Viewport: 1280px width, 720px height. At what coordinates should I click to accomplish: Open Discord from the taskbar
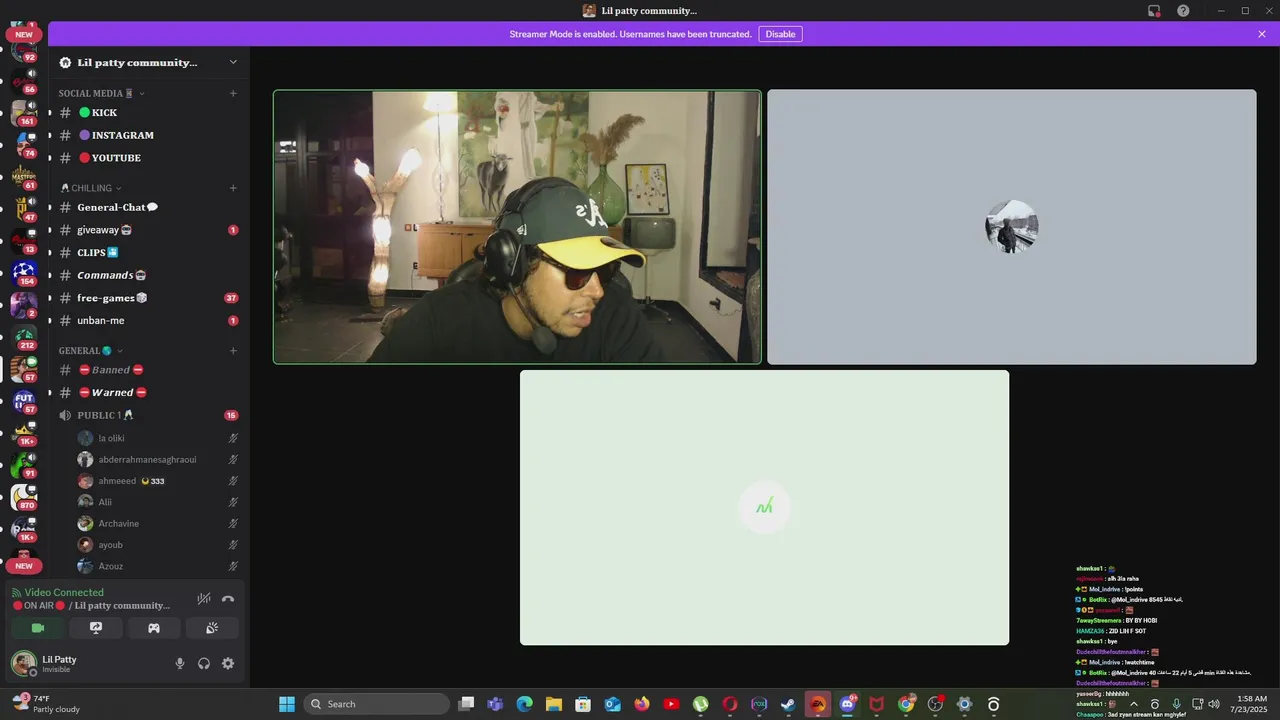848,704
